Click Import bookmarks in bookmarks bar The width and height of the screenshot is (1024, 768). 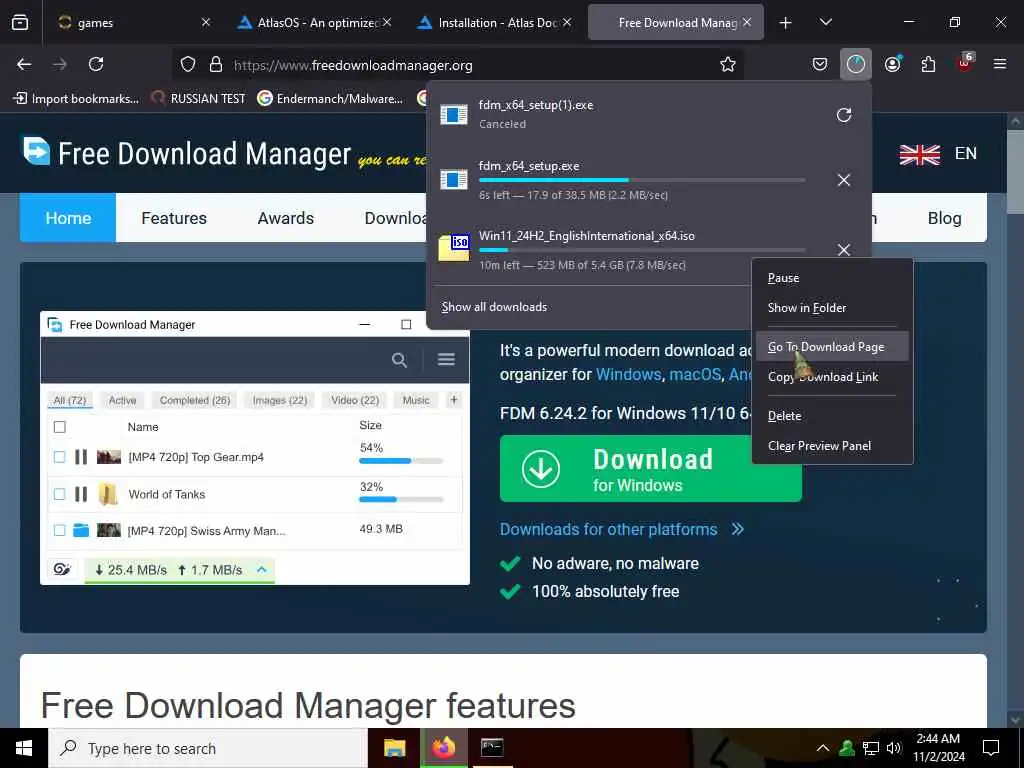tap(76, 99)
